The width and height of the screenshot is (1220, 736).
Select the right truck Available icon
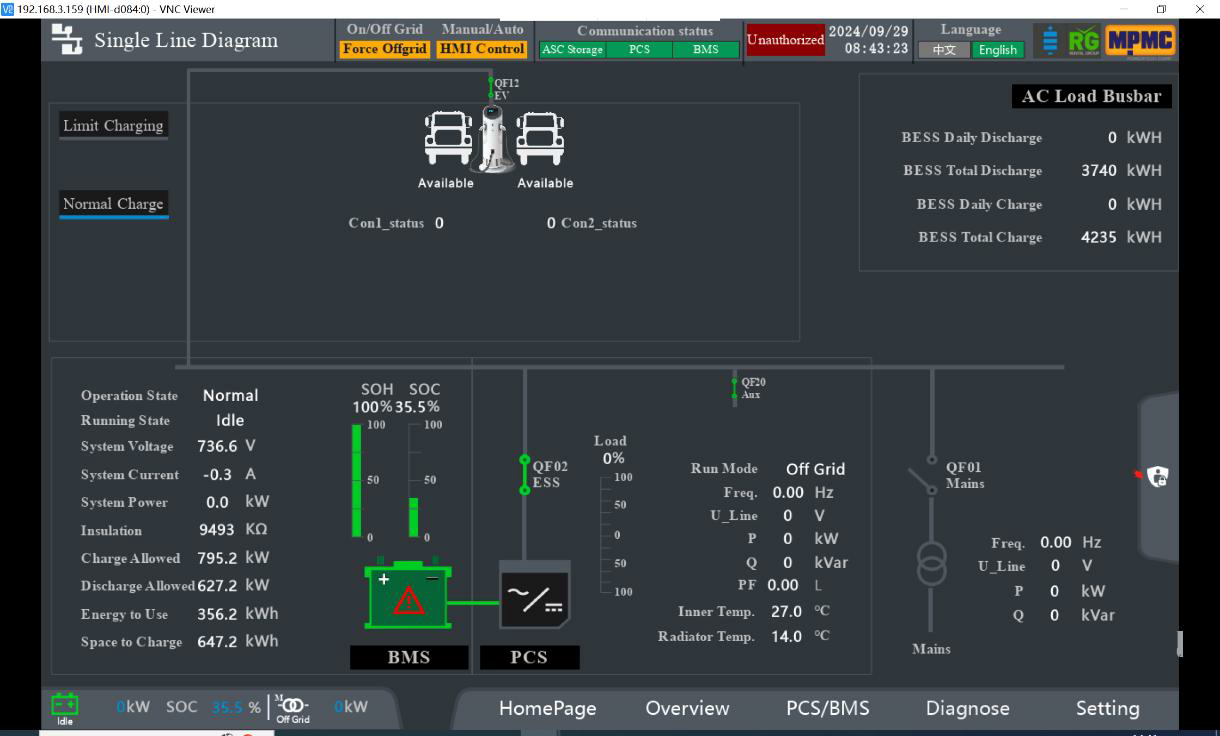(x=541, y=138)
